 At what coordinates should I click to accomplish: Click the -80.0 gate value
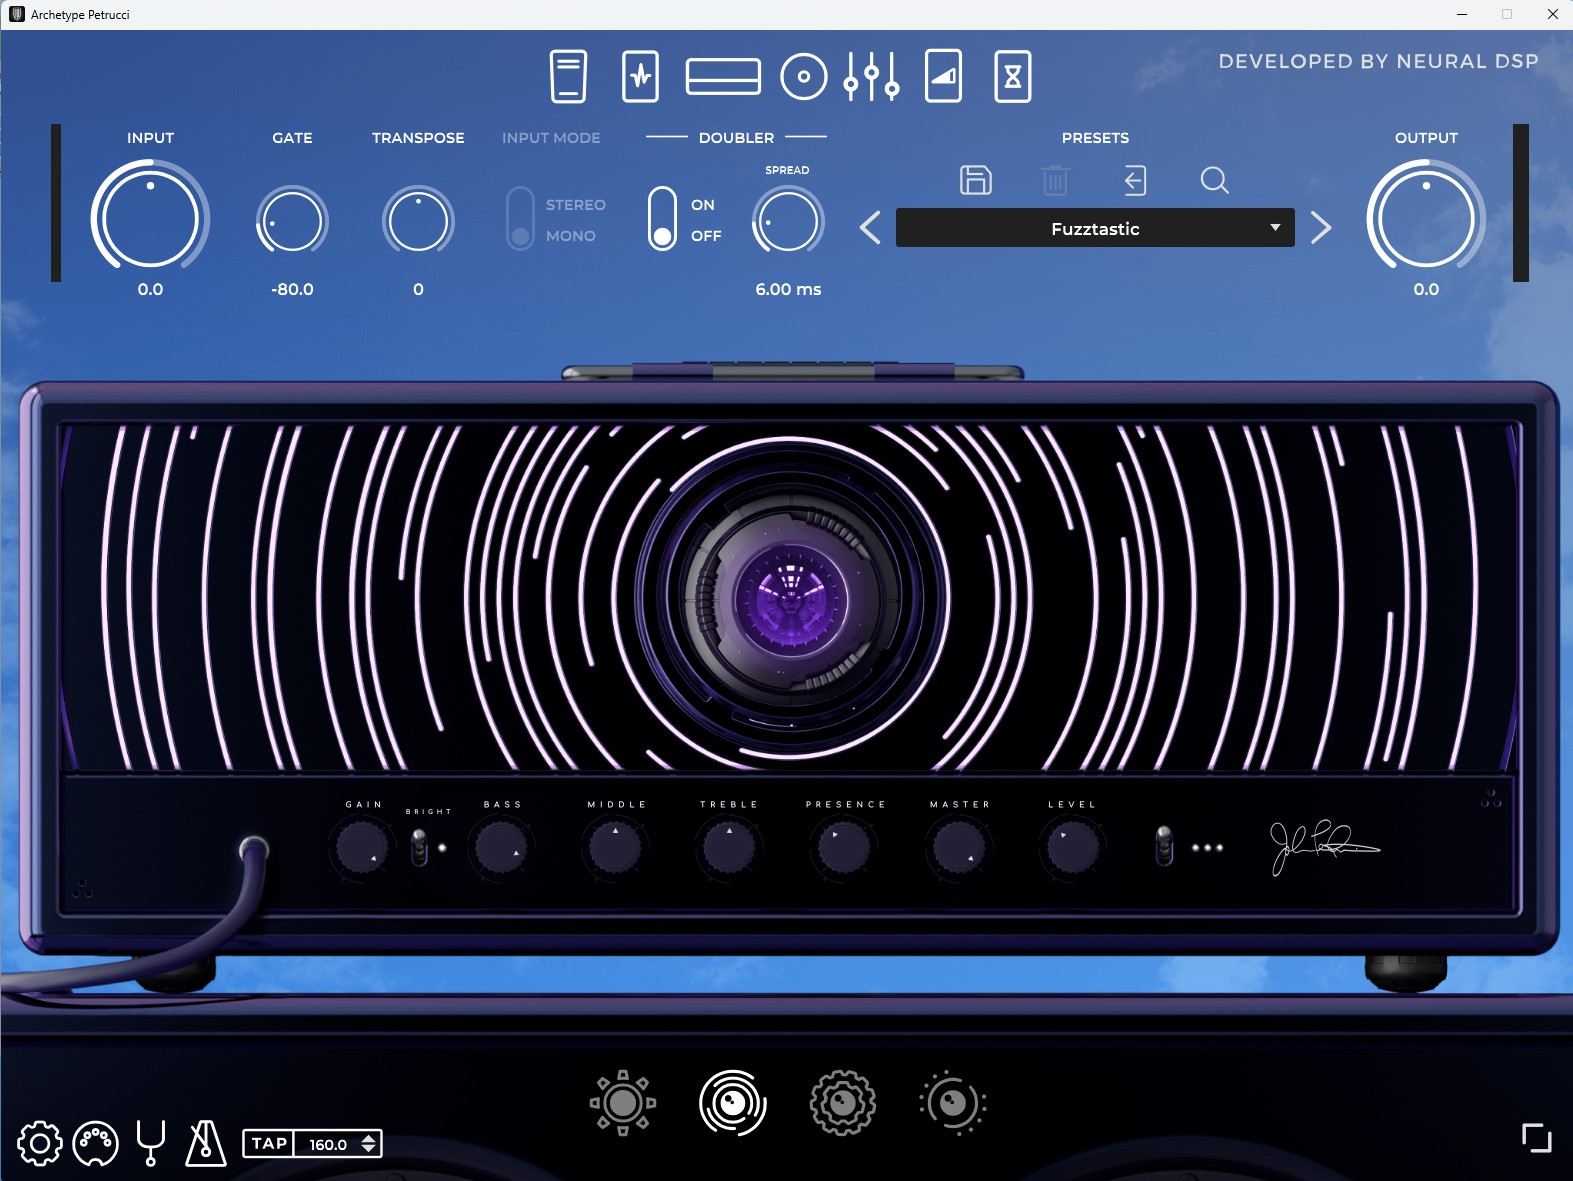pos(292,289)
